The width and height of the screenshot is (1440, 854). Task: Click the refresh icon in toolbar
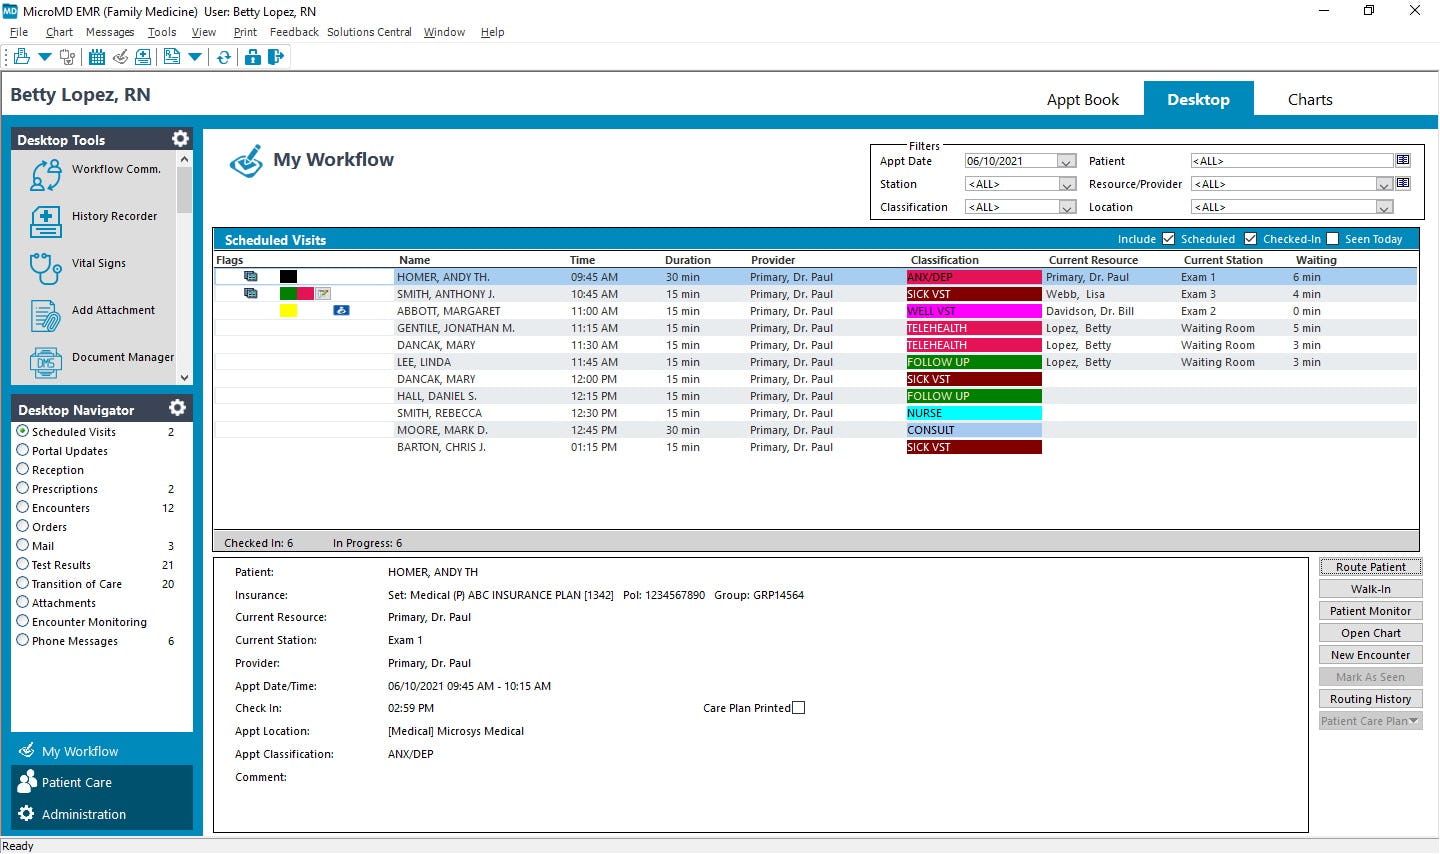click(224, 57)
